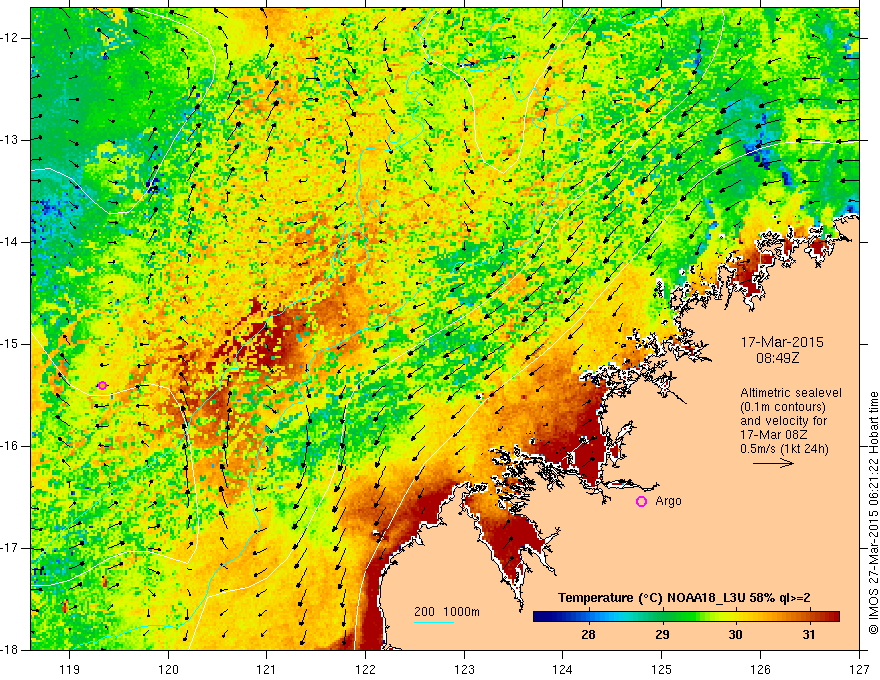Select the 'Altimetric sealevel' text line
Image resolution: width=880 pixels, height=680 pixels.
[x=791, y=393]
